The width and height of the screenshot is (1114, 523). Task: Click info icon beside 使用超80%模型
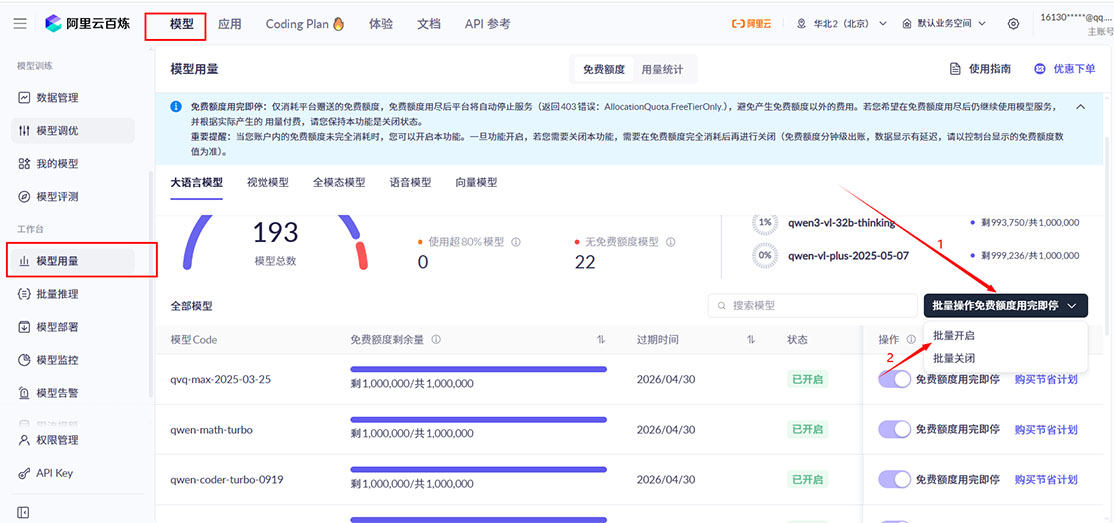(516, 242)
